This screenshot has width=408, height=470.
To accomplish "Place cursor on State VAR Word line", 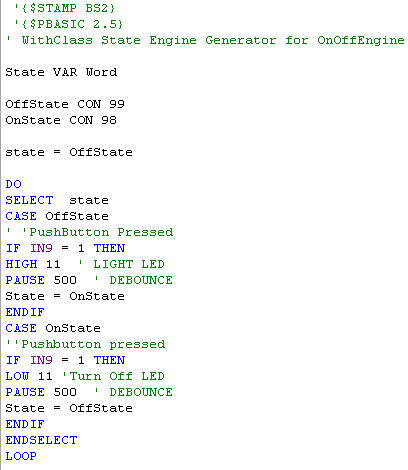I will tap(61, 72).
